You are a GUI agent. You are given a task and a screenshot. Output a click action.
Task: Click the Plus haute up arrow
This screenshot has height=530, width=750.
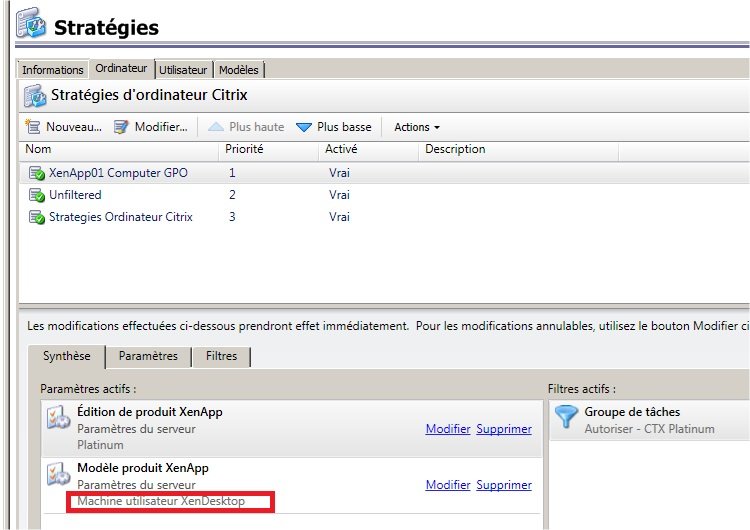pyautogui.click(x=216, y=127)
